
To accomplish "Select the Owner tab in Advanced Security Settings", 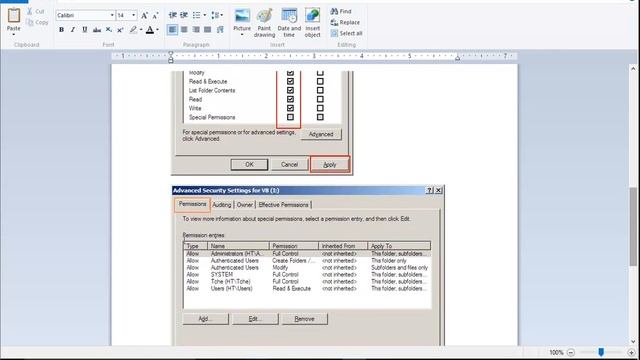I will 245,205.
